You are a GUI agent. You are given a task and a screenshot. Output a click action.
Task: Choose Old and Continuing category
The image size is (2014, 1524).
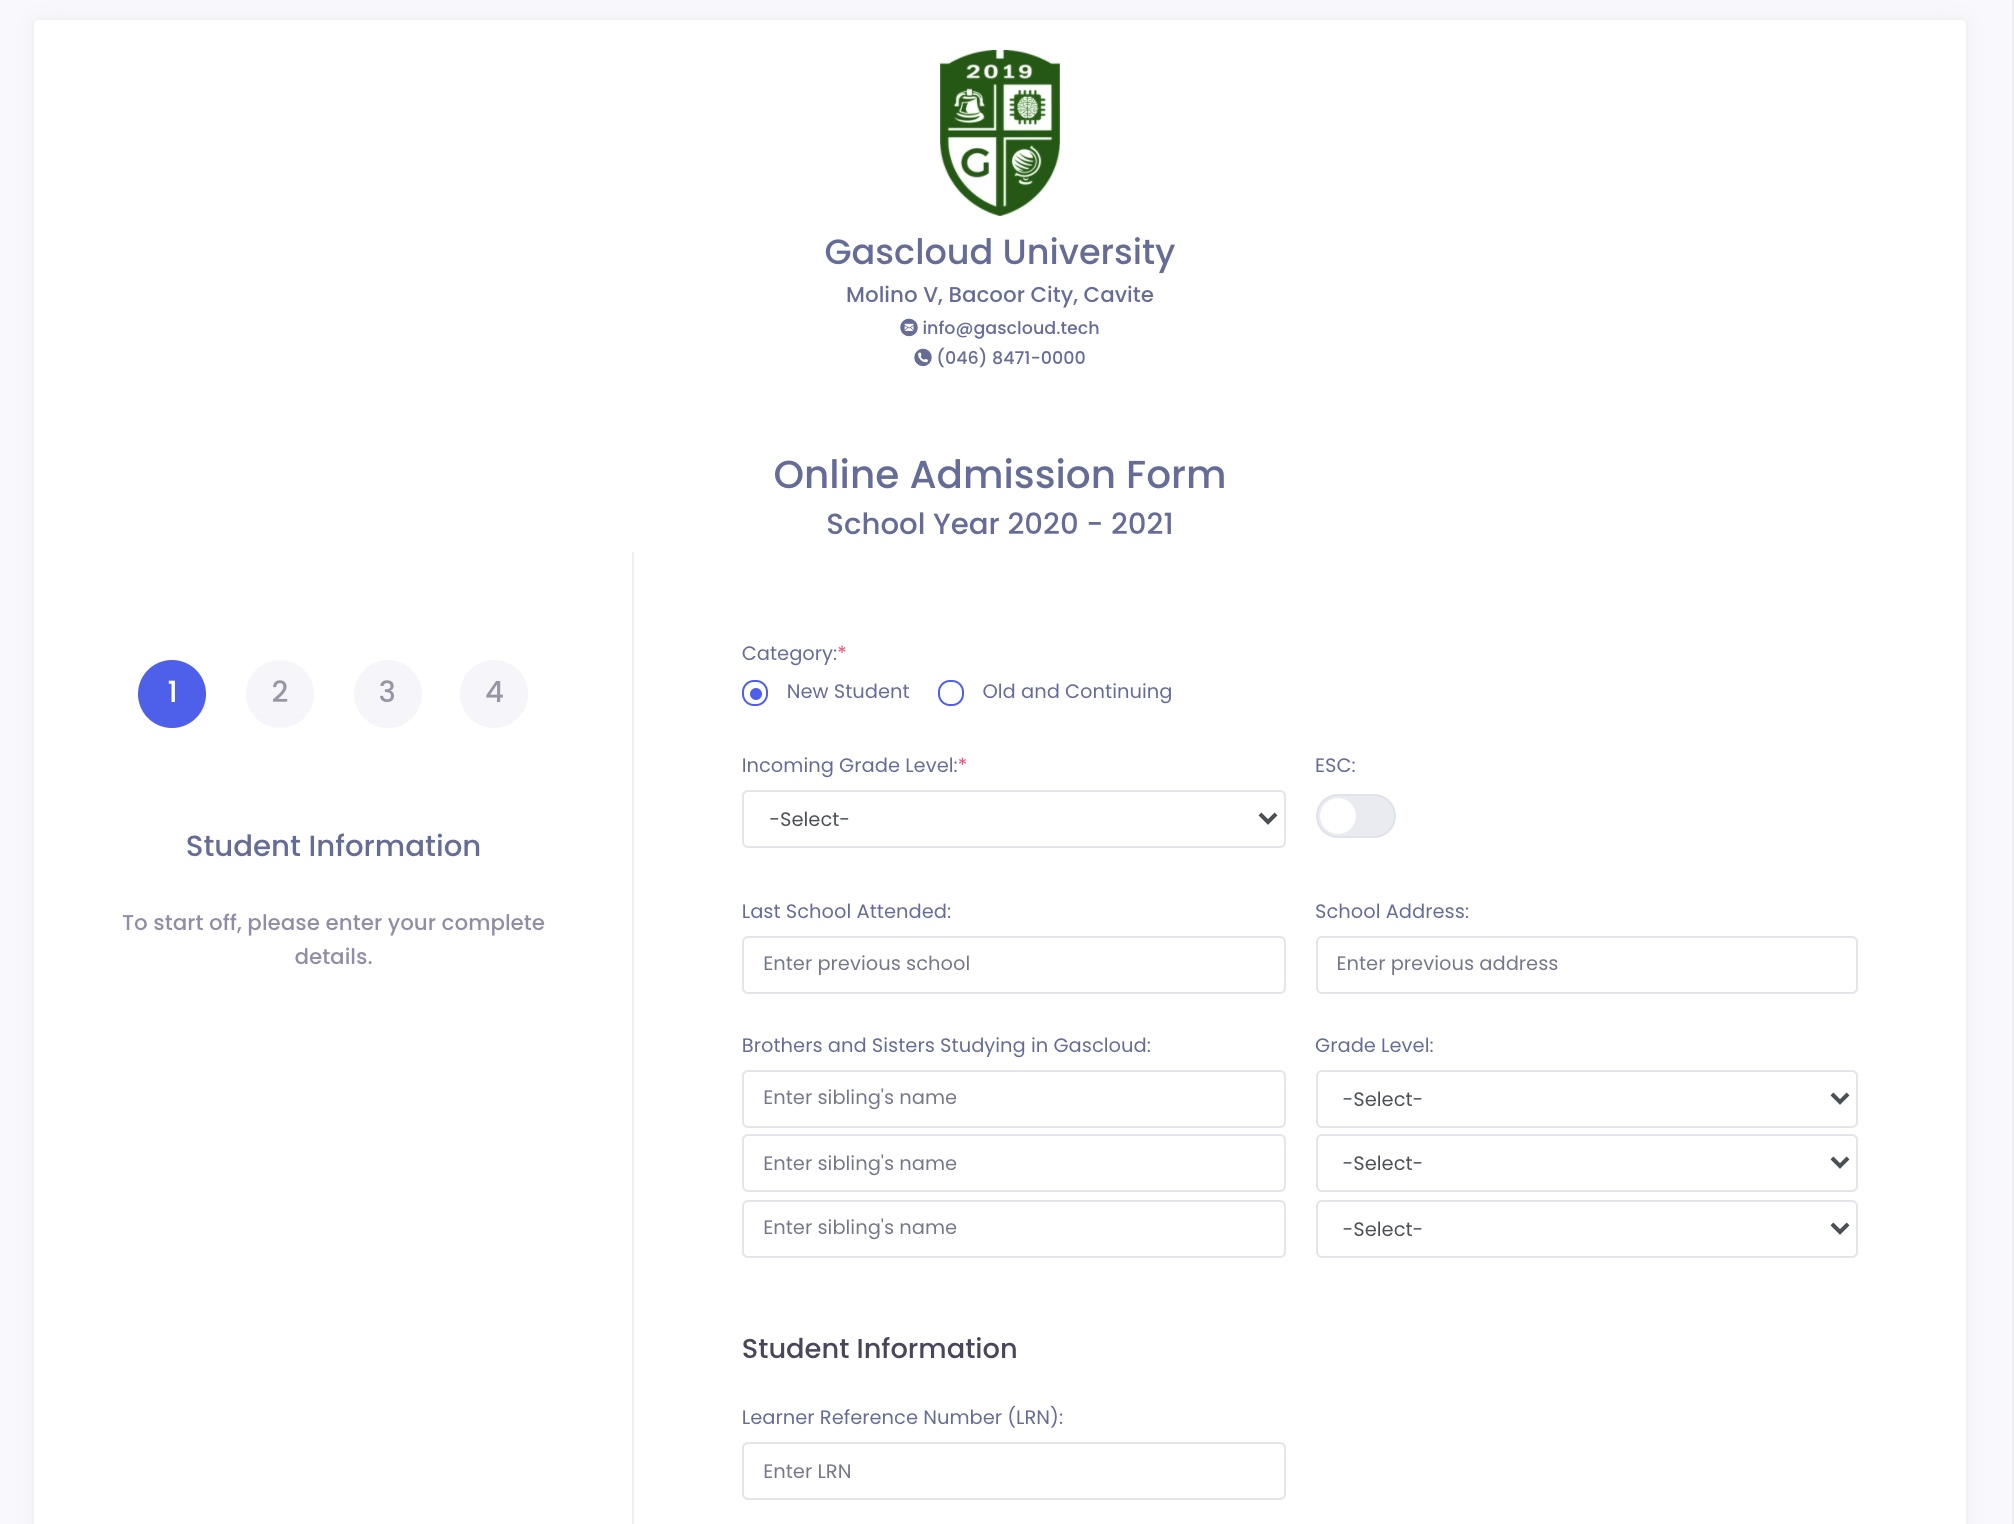click(951, 693)
